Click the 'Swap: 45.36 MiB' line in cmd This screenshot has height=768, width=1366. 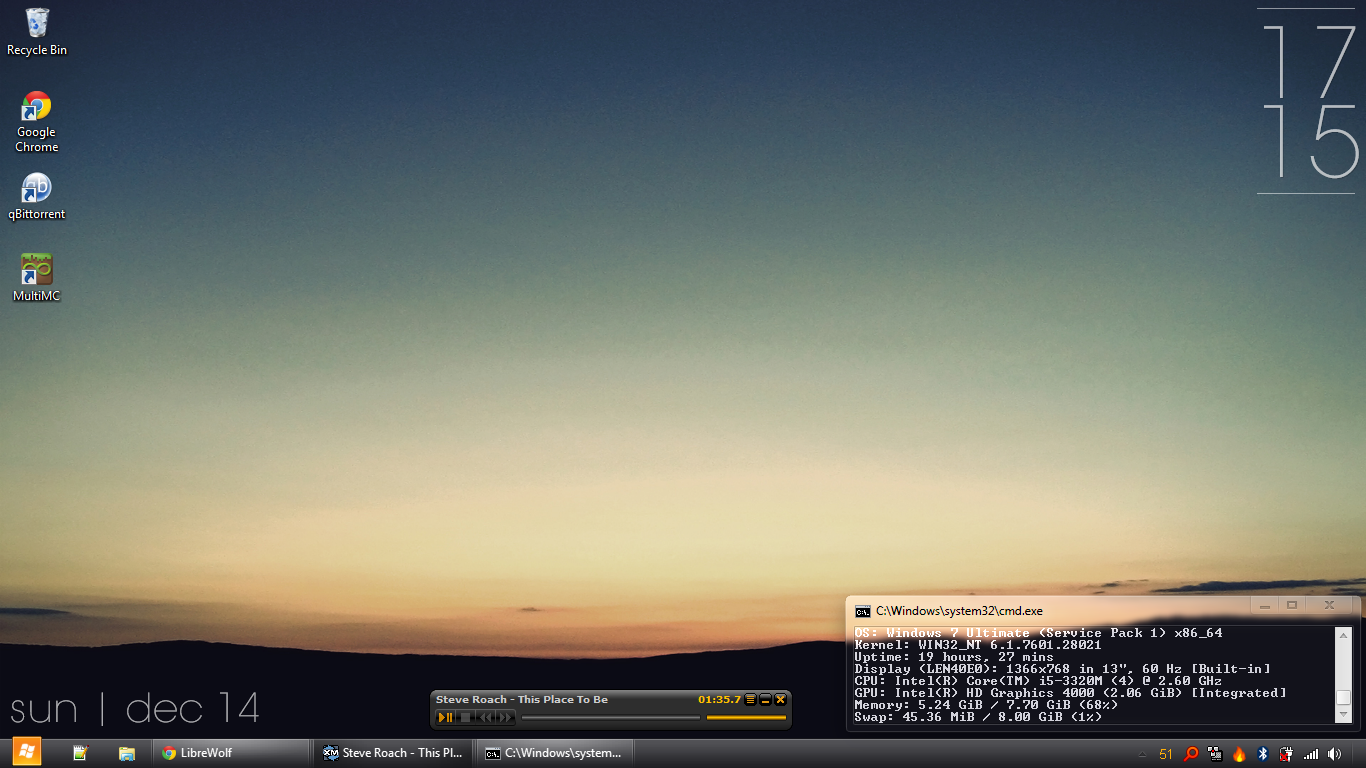978,717
